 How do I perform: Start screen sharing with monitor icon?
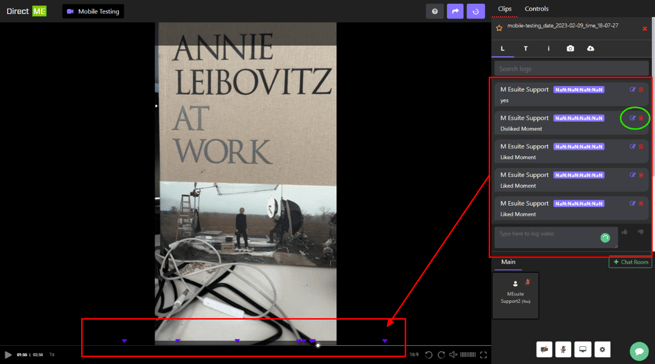click(x=582, y=349)
